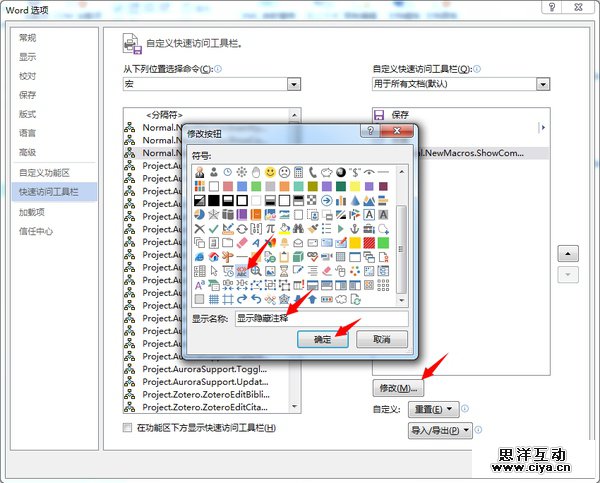This screenshot has height=483, width=600.
Task: Select the hourglass symbol icon
Action: pyautogui.click(x=284, y=271)
